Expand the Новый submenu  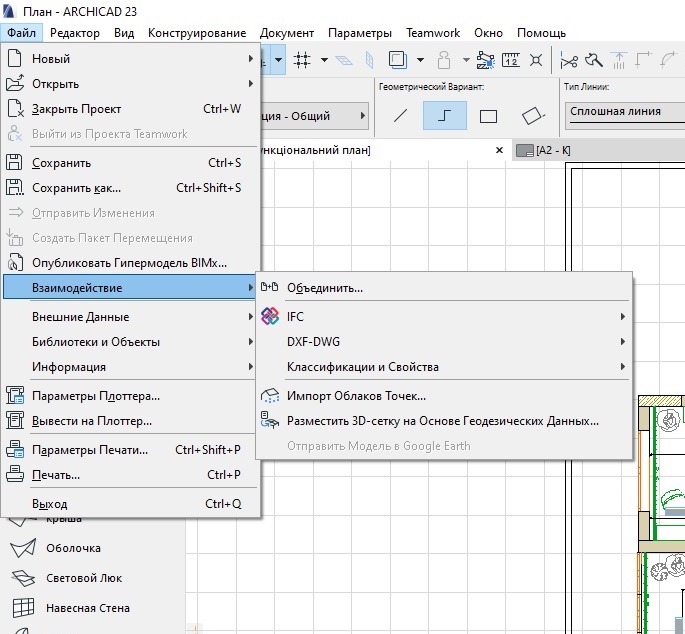click(x=130, y=59)
